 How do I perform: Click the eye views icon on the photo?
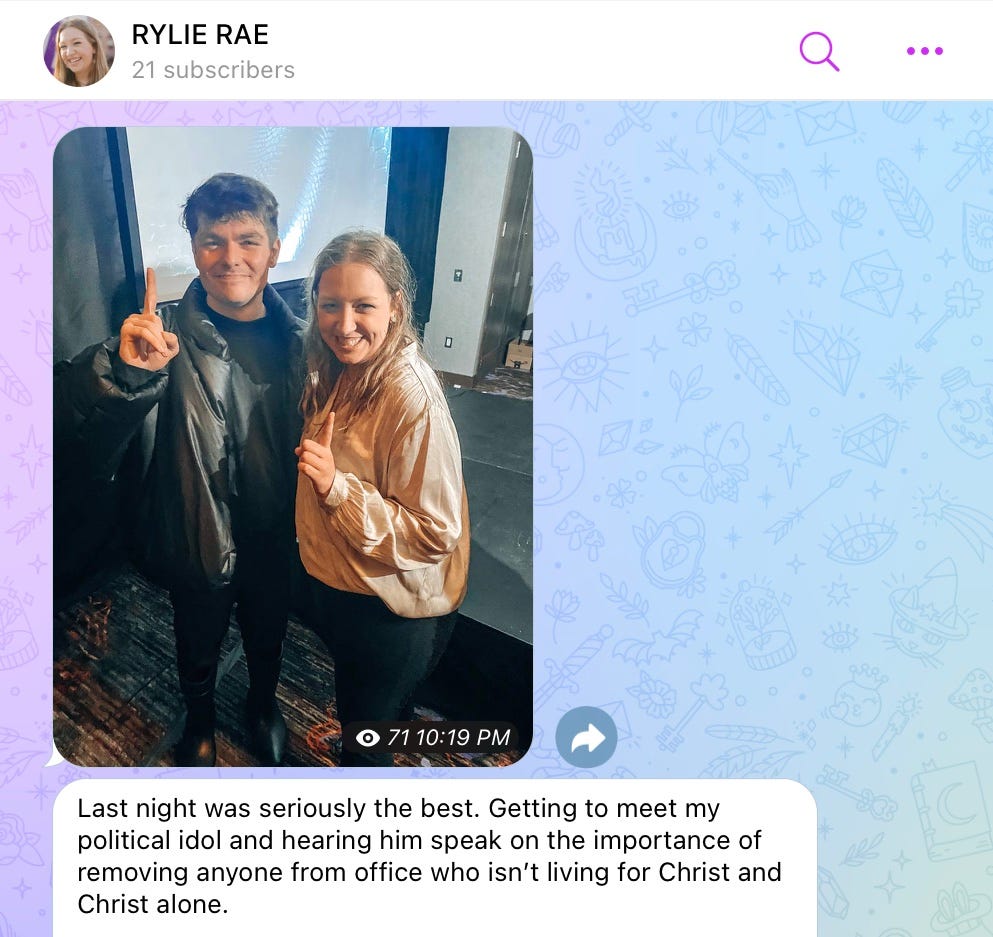(x=368, y=738)
